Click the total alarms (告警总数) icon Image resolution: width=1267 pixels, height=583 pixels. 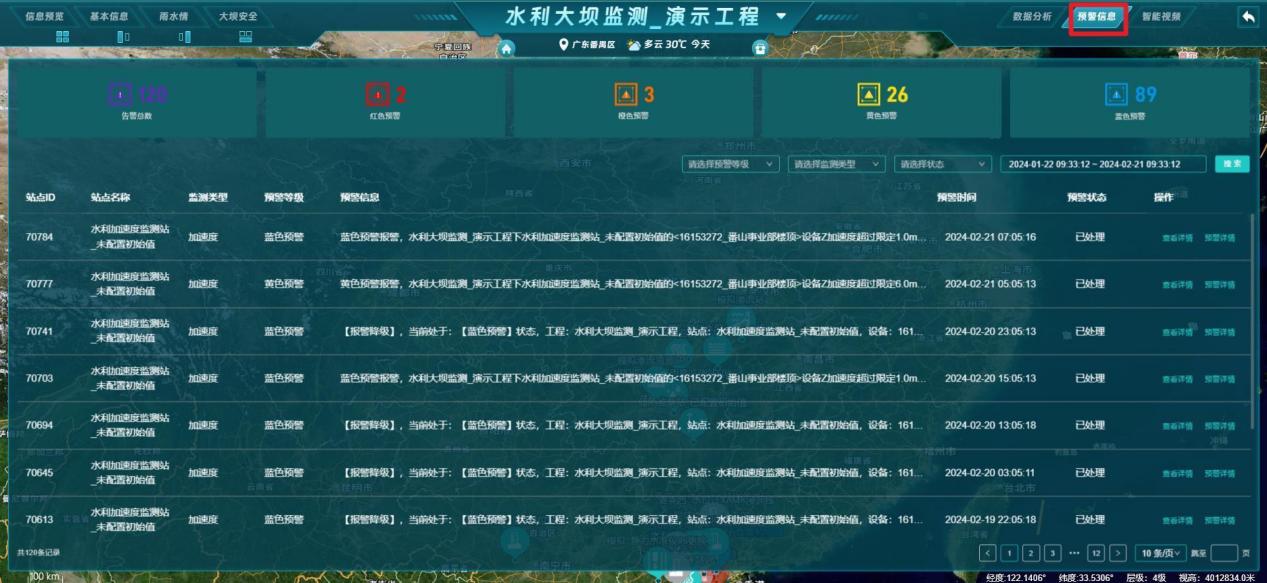(120, 94)
